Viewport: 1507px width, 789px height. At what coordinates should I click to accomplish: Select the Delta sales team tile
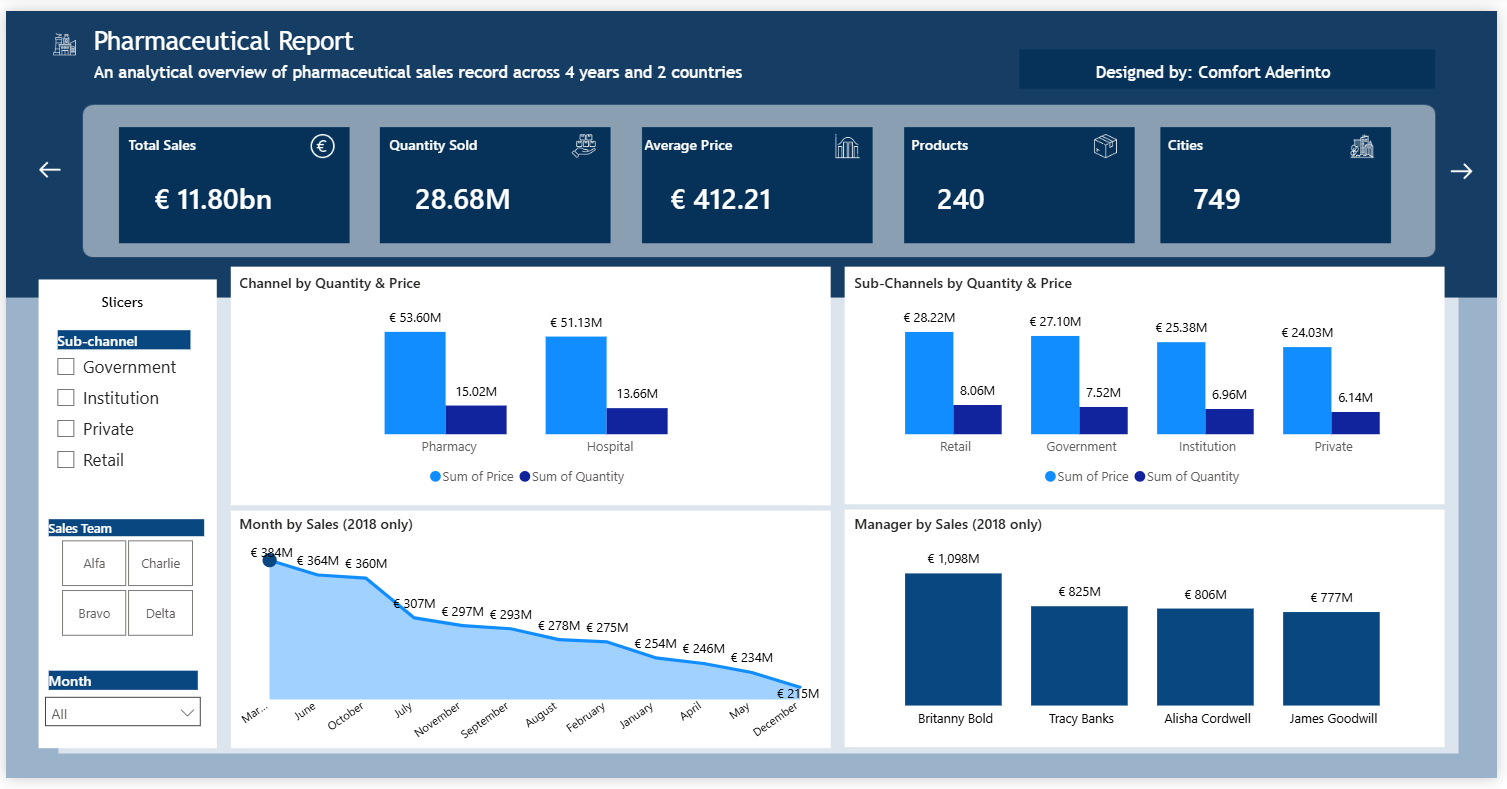coord(160,613)
